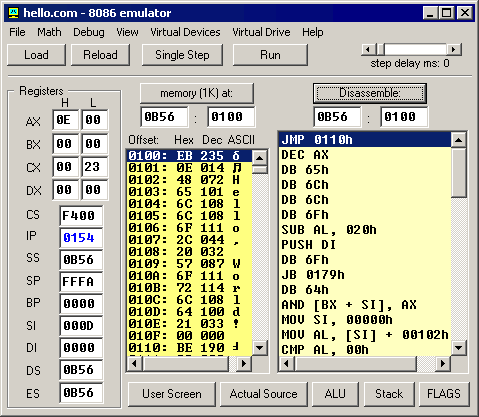Select memory row 0102: 48 072 H
479x417 pixels.
(189, 180)
